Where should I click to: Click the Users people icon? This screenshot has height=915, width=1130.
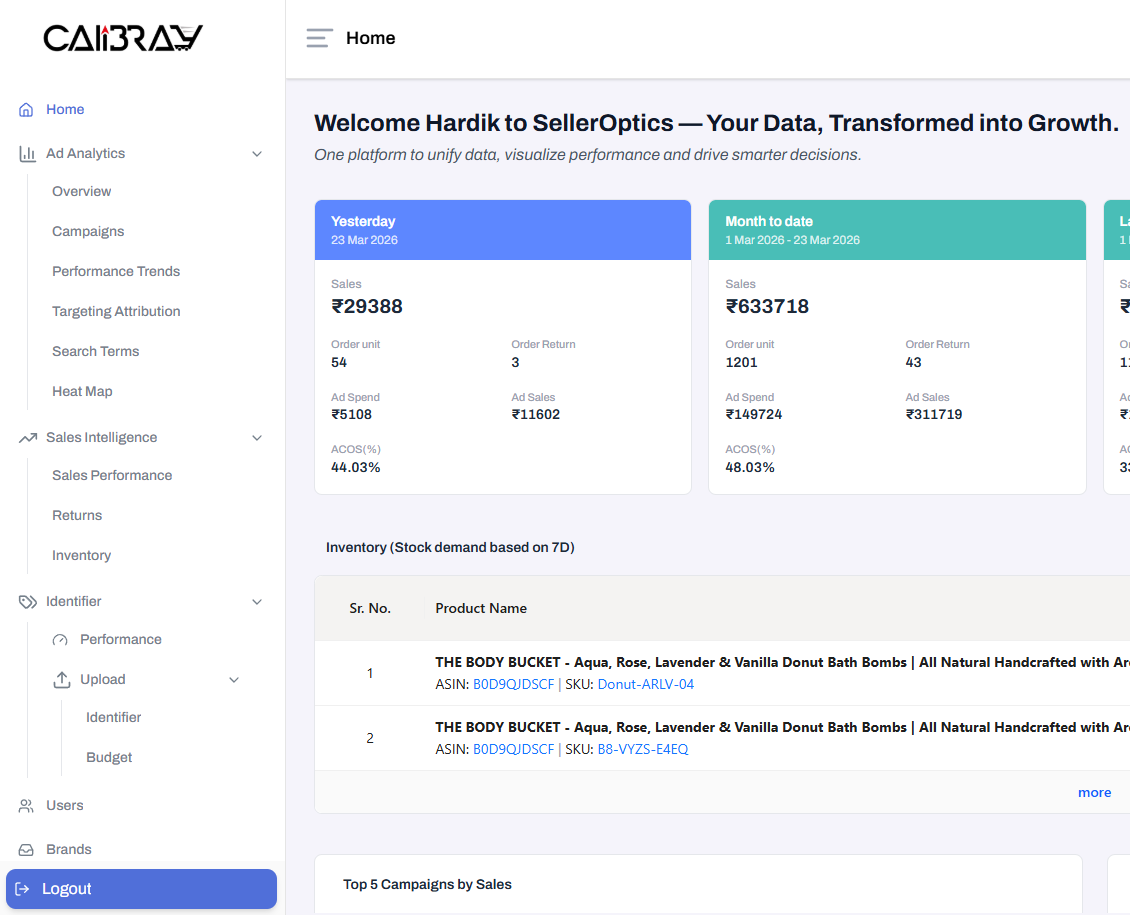point(27,806)
